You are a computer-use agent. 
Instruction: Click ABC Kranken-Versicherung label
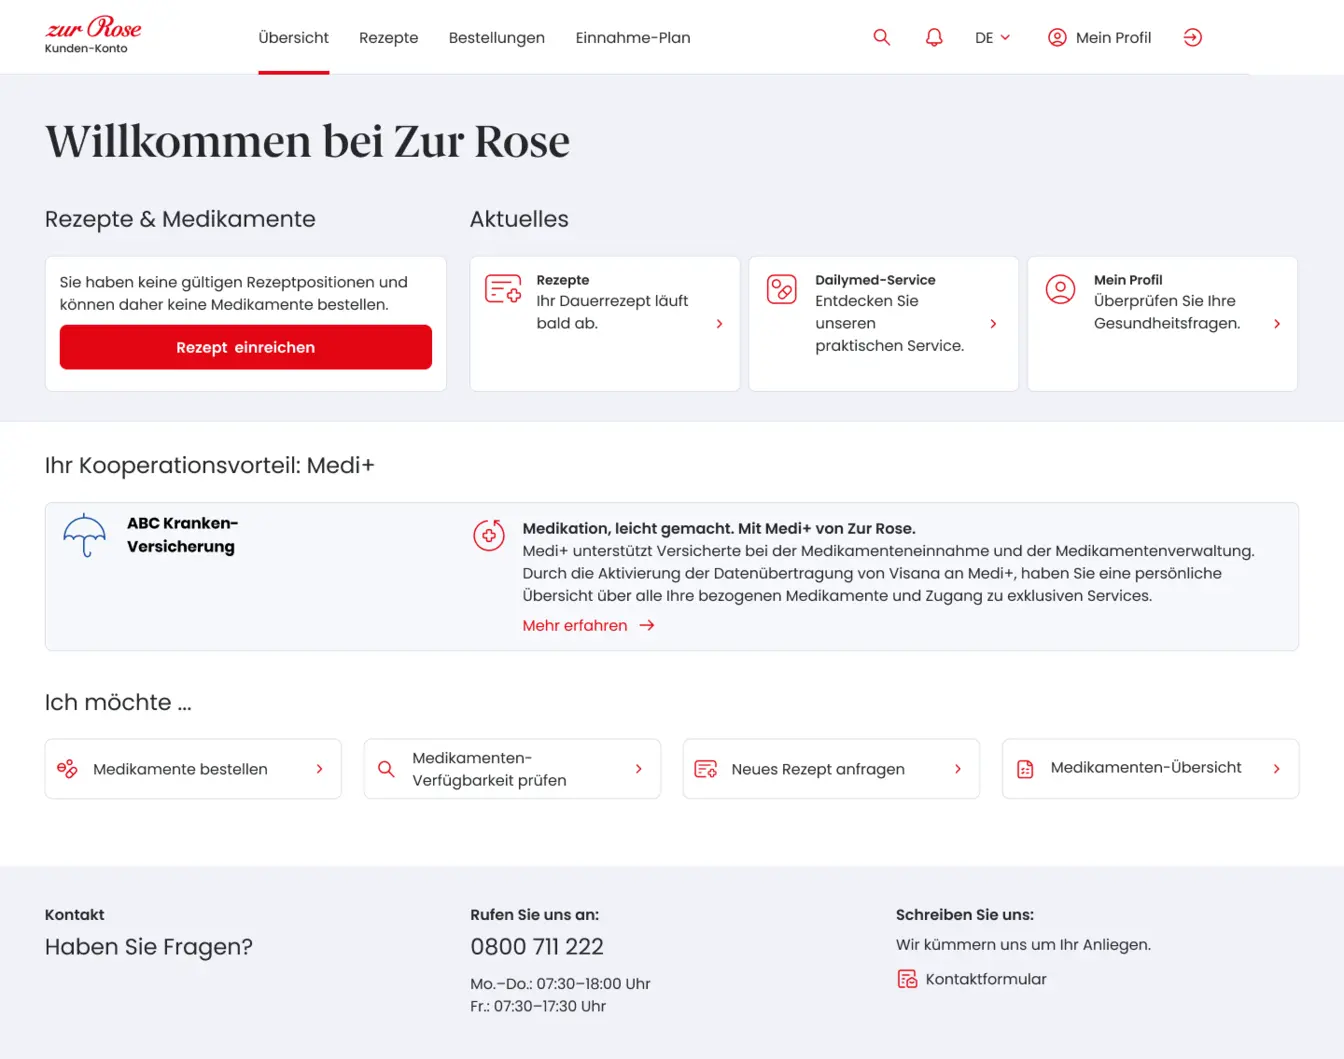click(x=182, y=535)
